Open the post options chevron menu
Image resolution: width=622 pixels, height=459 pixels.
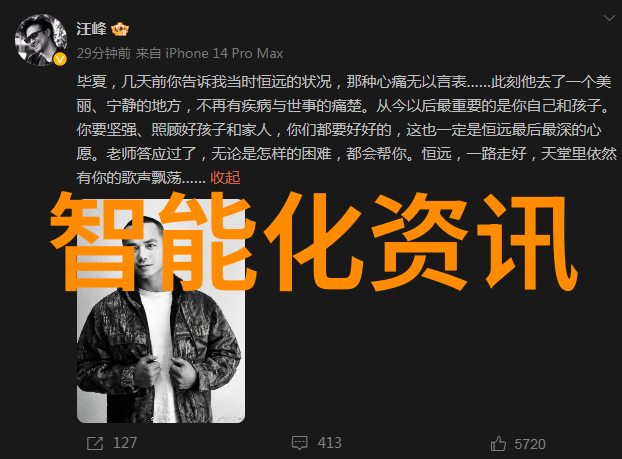[x=609, y=18]
